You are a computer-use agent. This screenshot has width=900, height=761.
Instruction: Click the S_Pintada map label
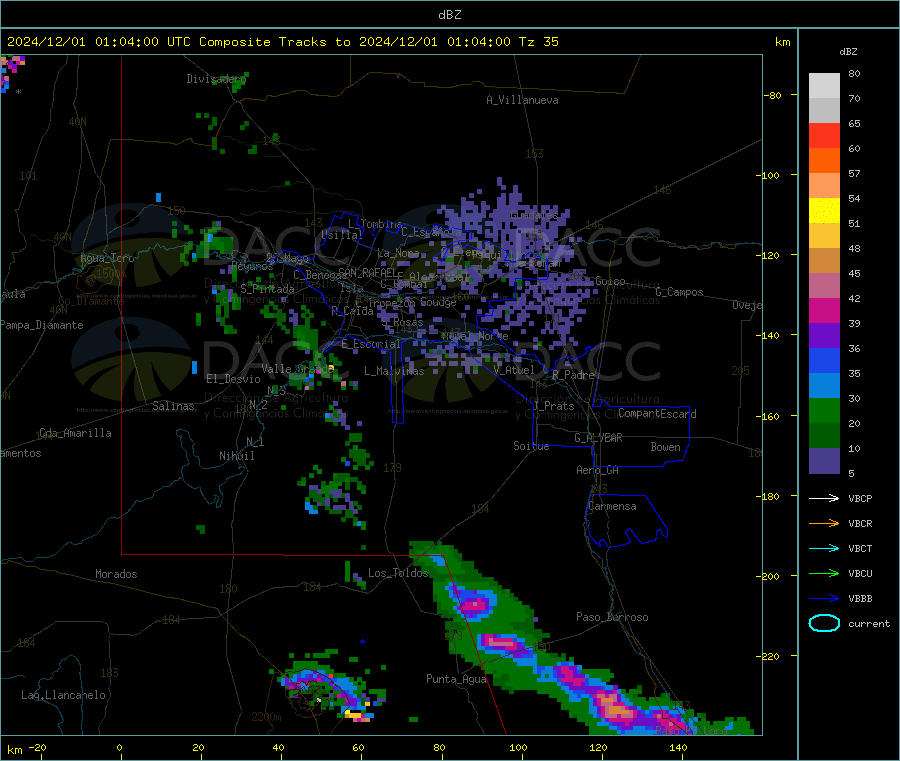click(267, 289)
